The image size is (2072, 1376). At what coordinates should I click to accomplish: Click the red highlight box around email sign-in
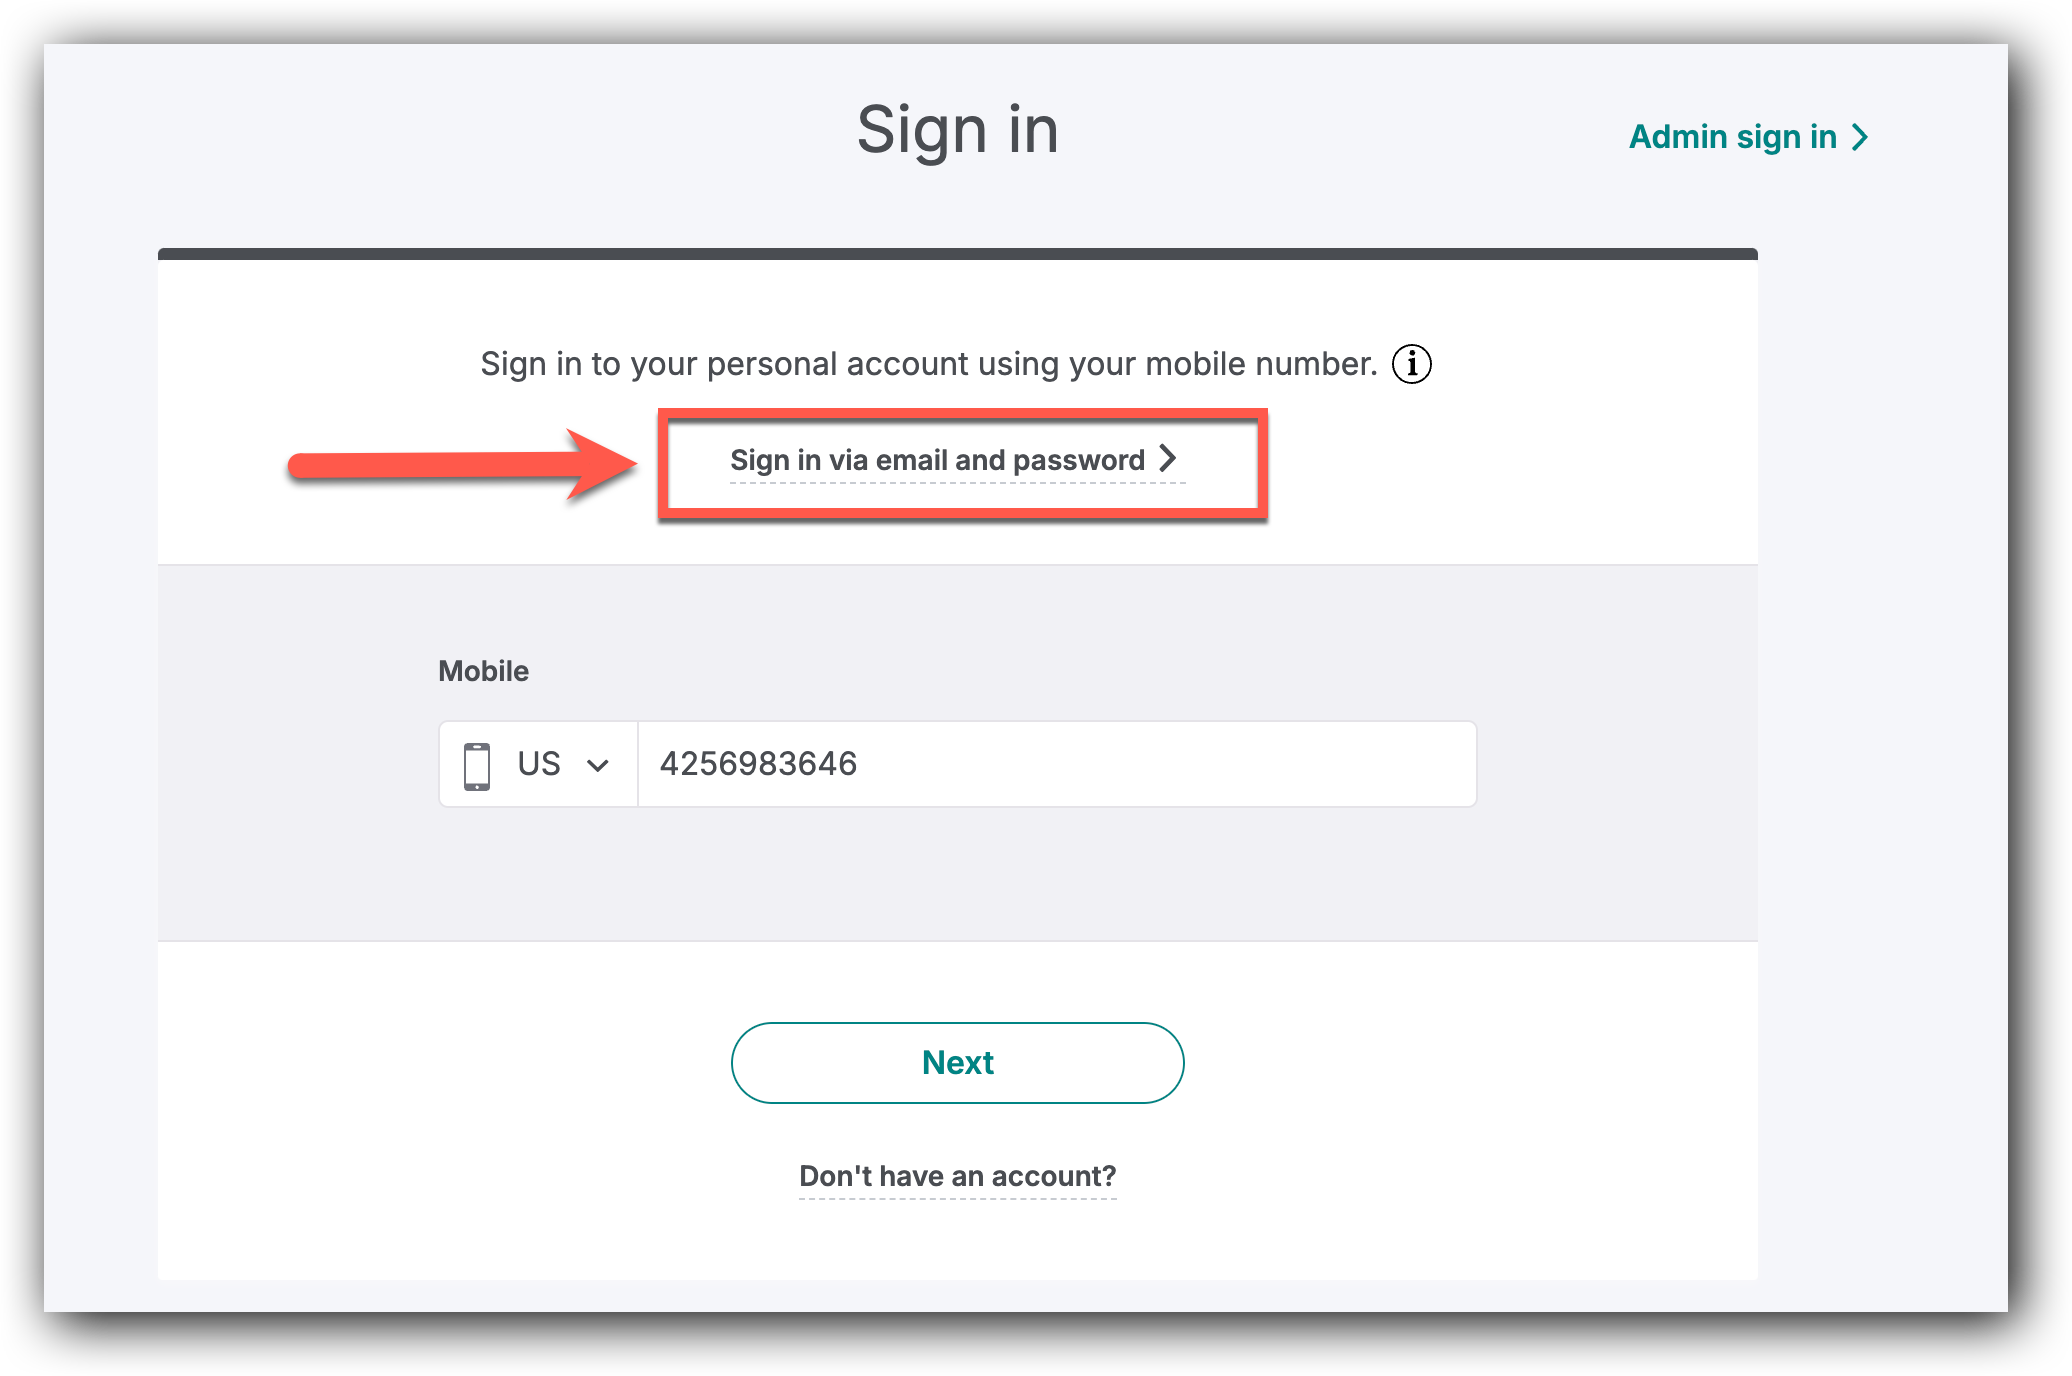tap(964, 463)
